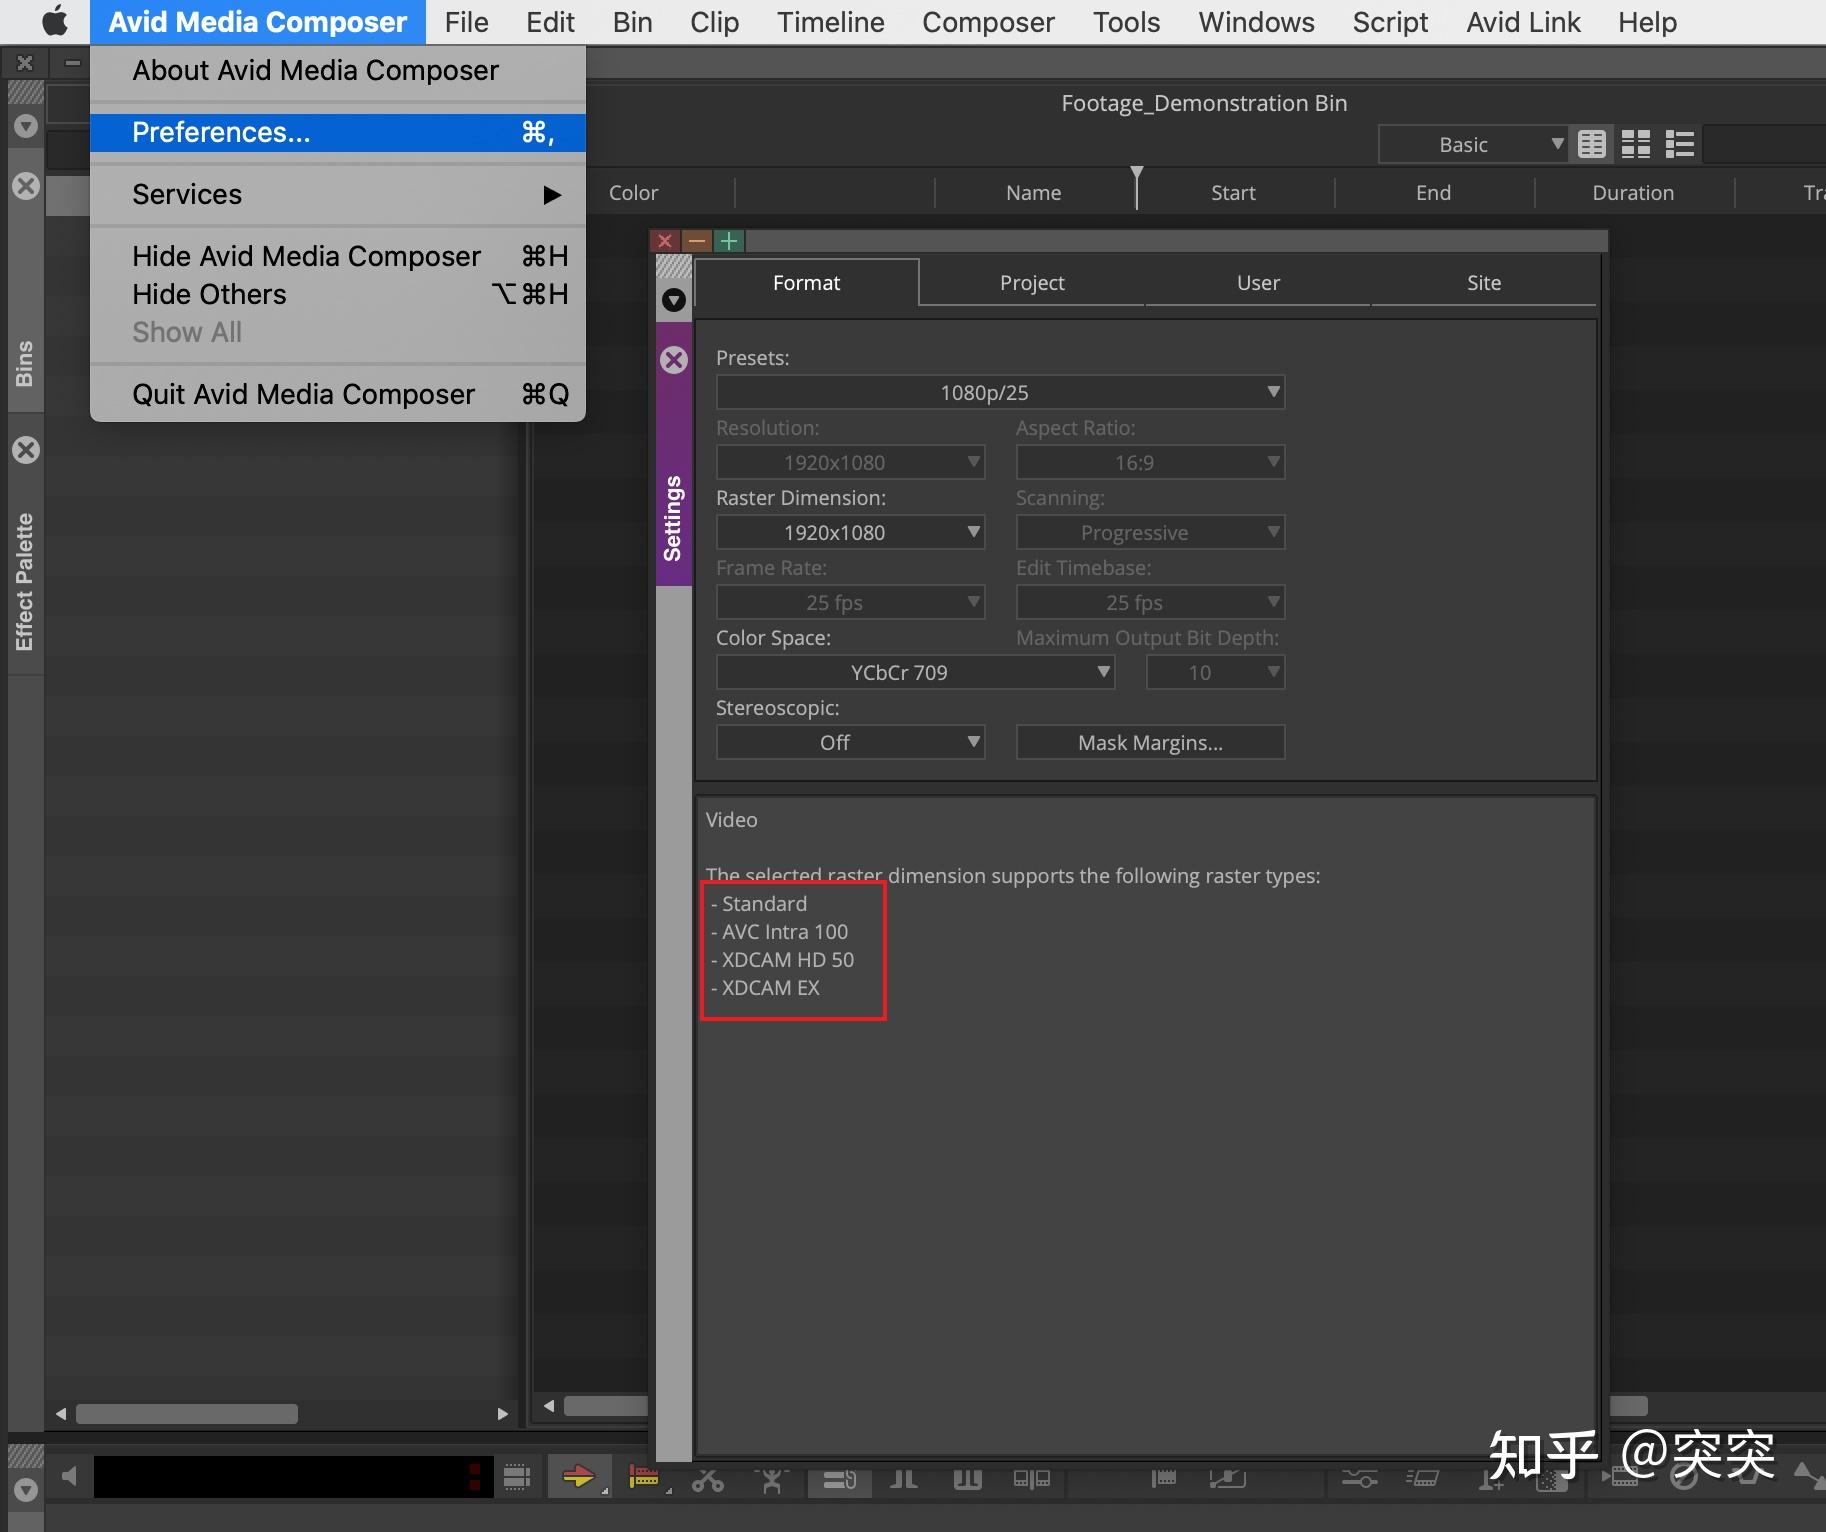Open the Edit Timebase dropdown

coord(1150,602)
